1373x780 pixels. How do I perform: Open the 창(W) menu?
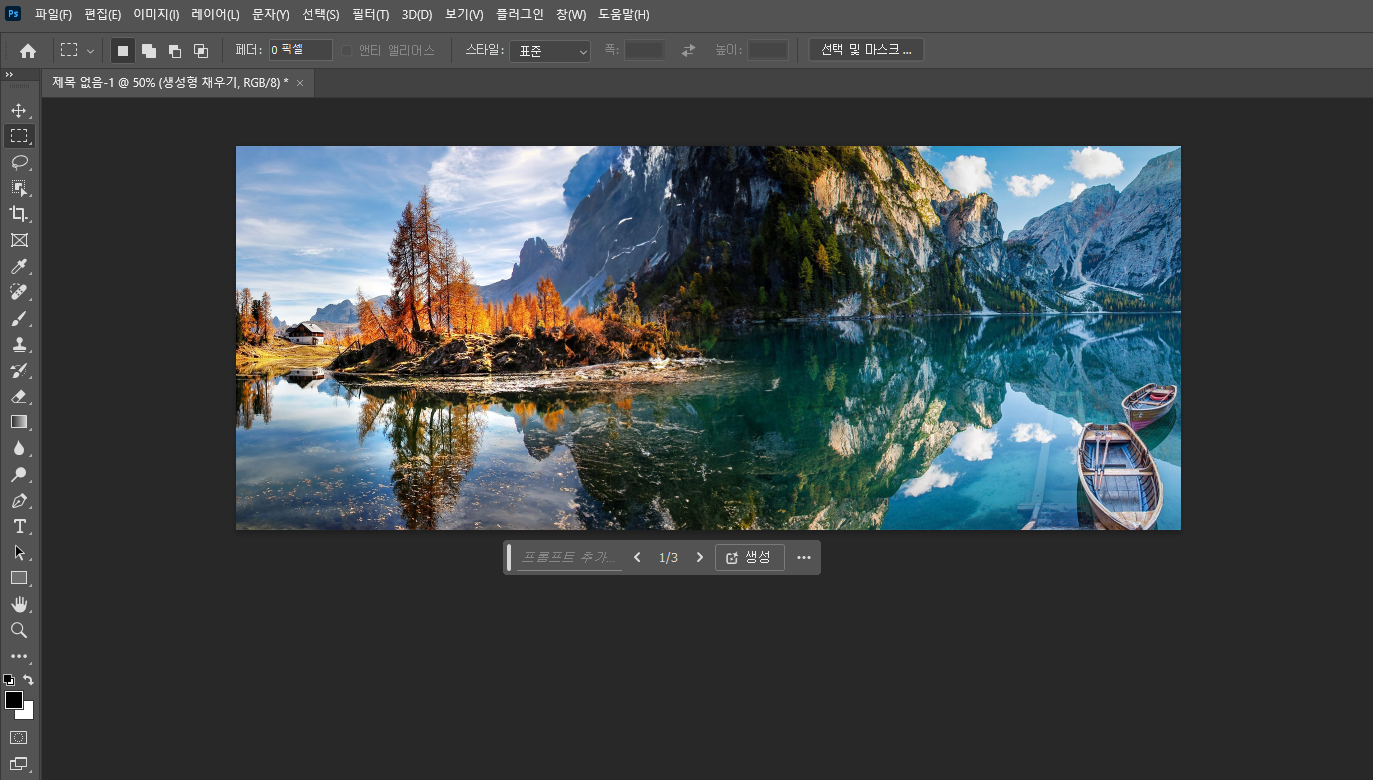[571, 15]
